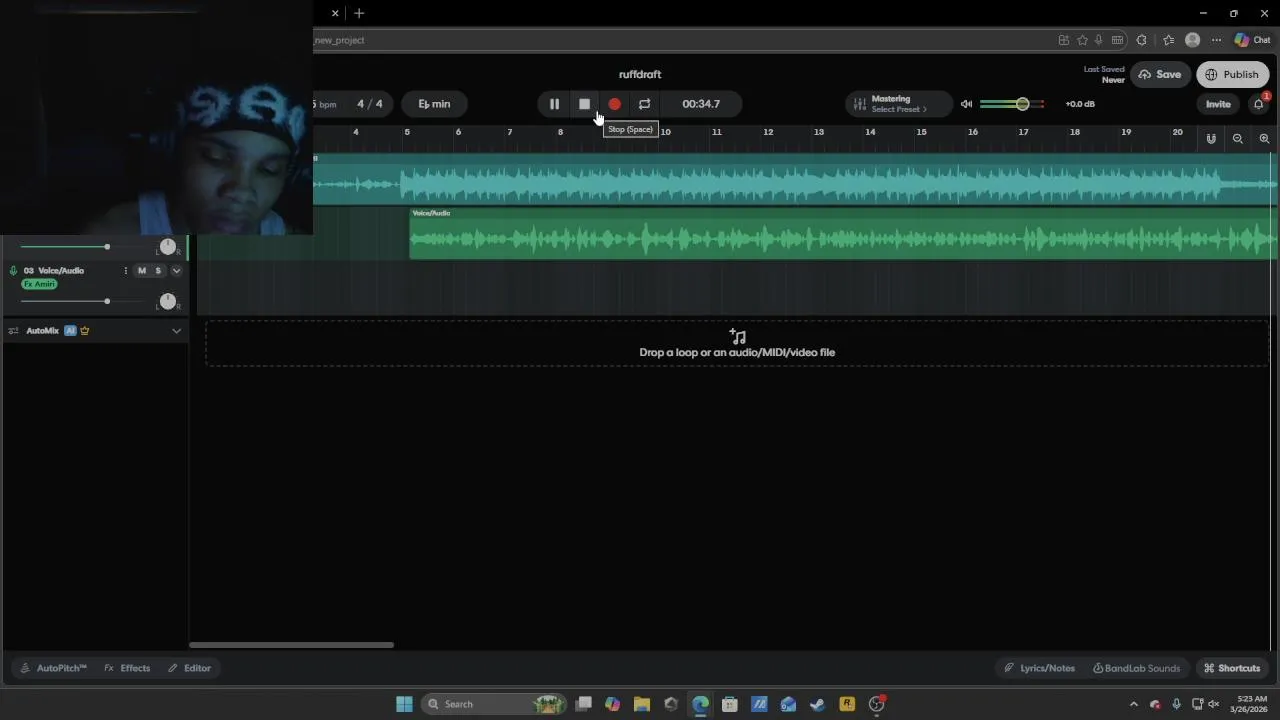Click the Publish button
The width and height of the screenshot is (1280, 720).
point(1232,75)
